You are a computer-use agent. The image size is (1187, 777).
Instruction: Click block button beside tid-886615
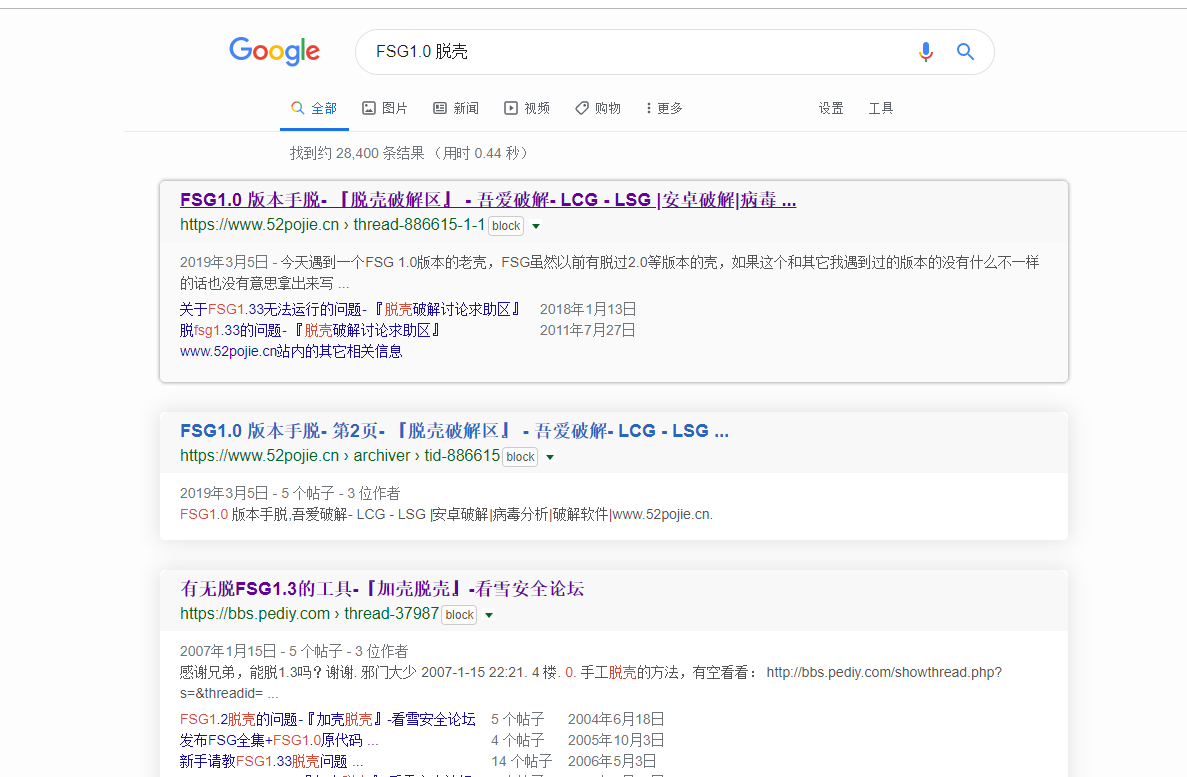[520, 457]
